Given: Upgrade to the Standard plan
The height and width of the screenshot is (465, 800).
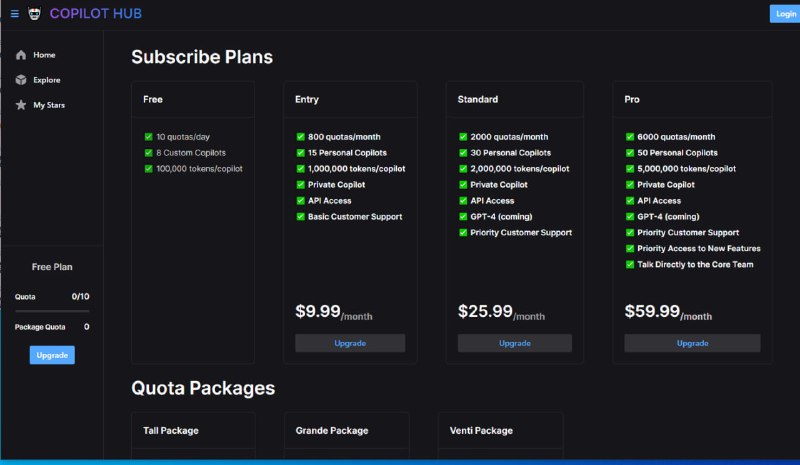Looking at the screenshot, I should coord(514,343).
